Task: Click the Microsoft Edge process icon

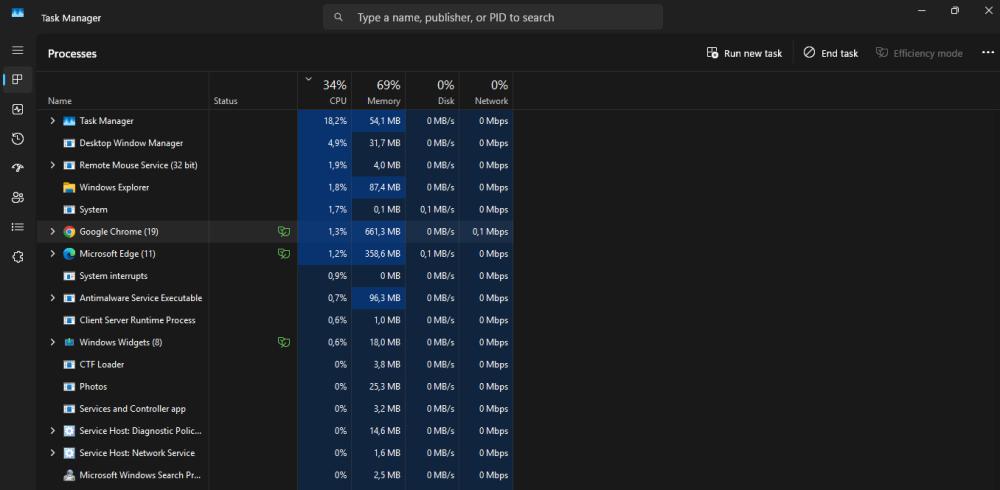Action: tap(69, 254)
